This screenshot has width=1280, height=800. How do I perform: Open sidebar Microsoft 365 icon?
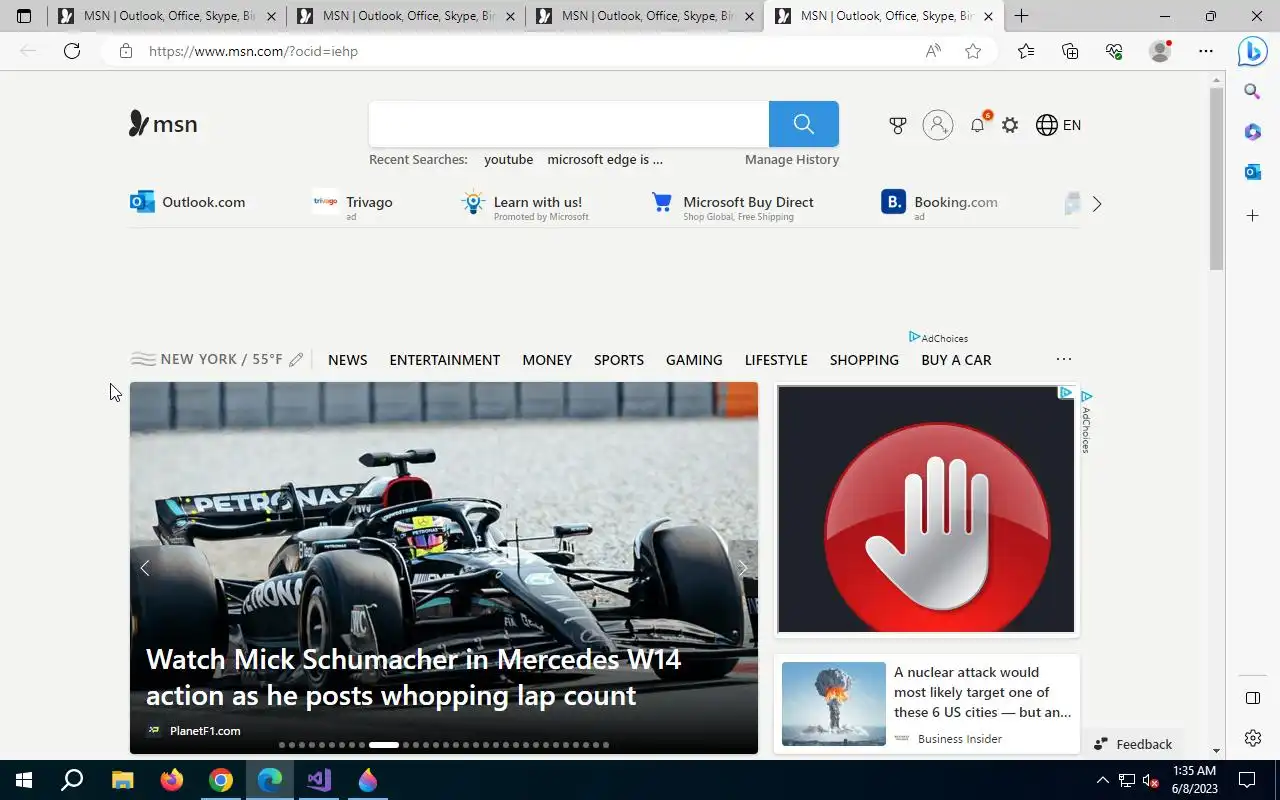coord(1252,132)
